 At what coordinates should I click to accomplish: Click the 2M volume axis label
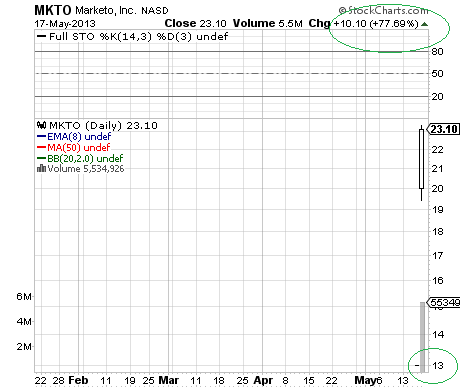click(x=24, y=347)
